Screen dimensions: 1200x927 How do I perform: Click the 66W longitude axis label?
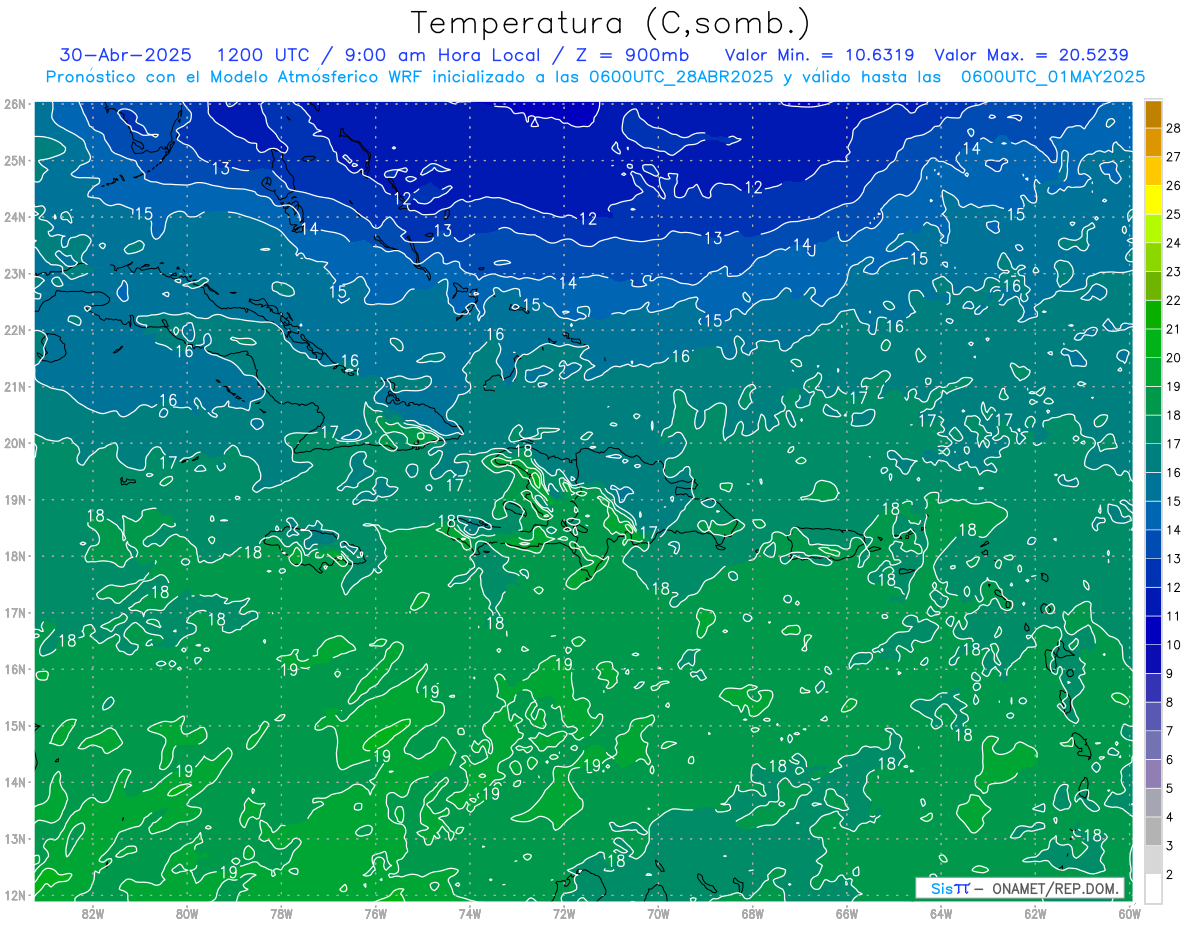[847, 913]
